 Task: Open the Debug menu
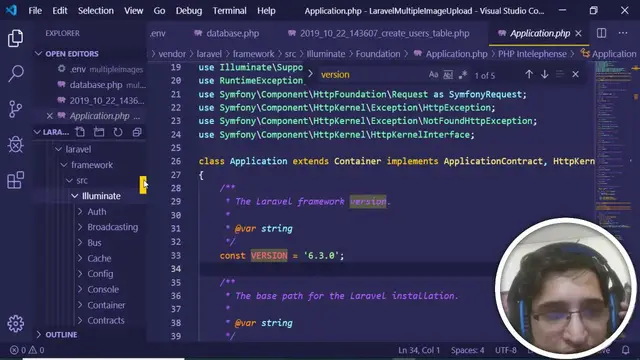coord(189,11)
